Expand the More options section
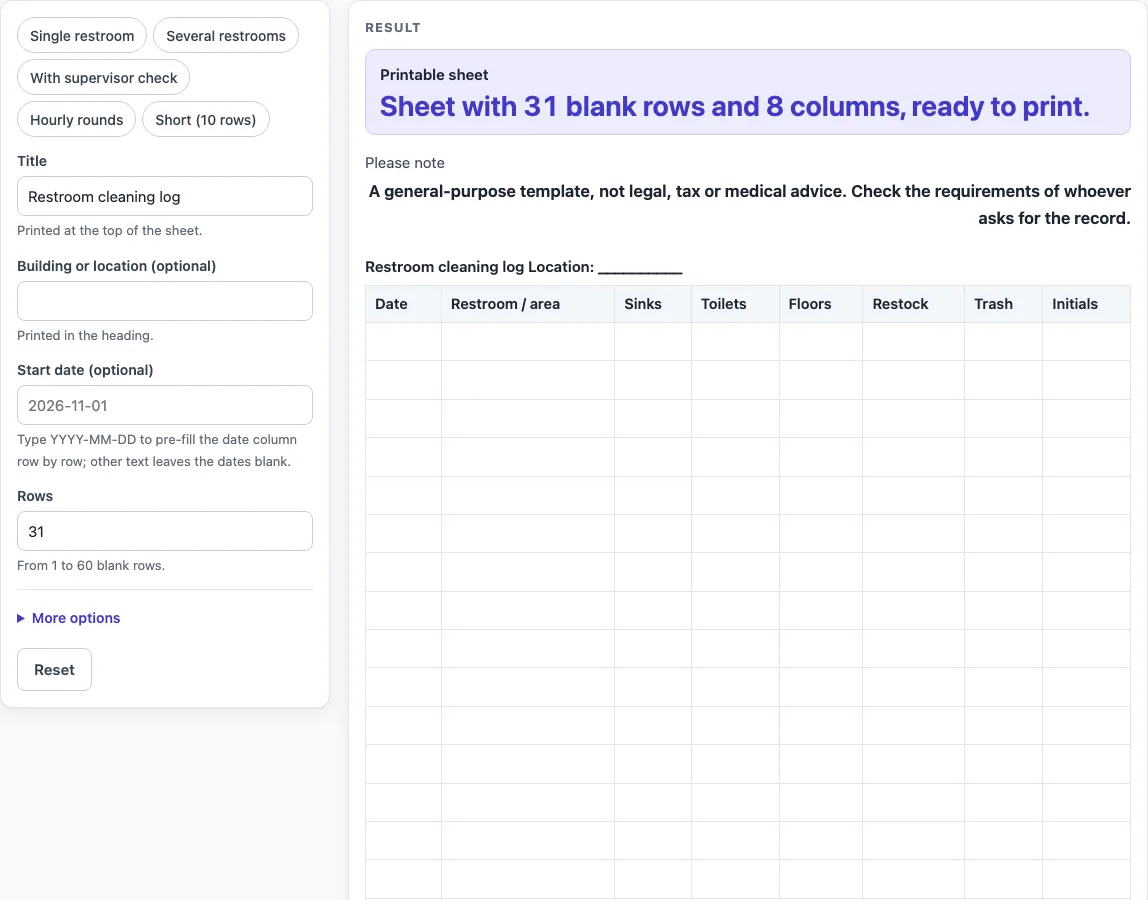Screen dimensions: 1148x900 pos(68,618)
